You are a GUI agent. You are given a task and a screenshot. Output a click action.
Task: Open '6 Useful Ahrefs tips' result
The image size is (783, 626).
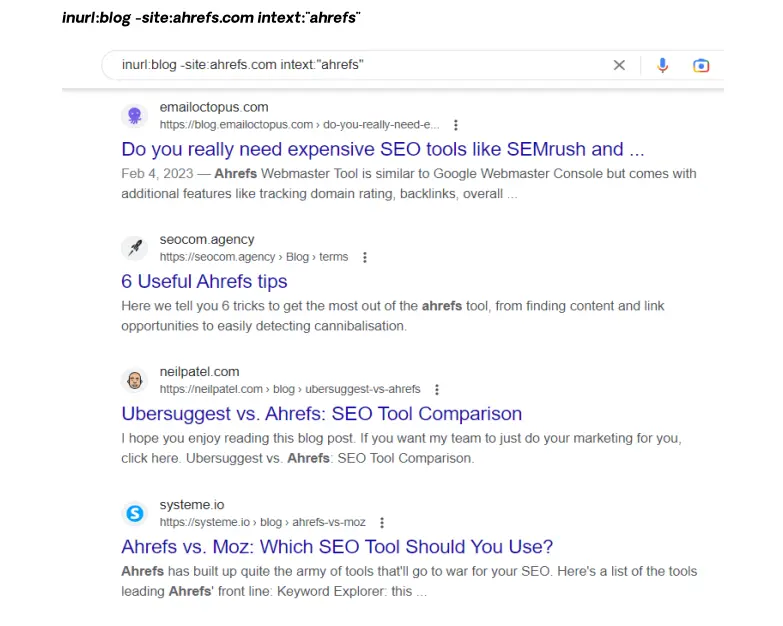point(204,282)
